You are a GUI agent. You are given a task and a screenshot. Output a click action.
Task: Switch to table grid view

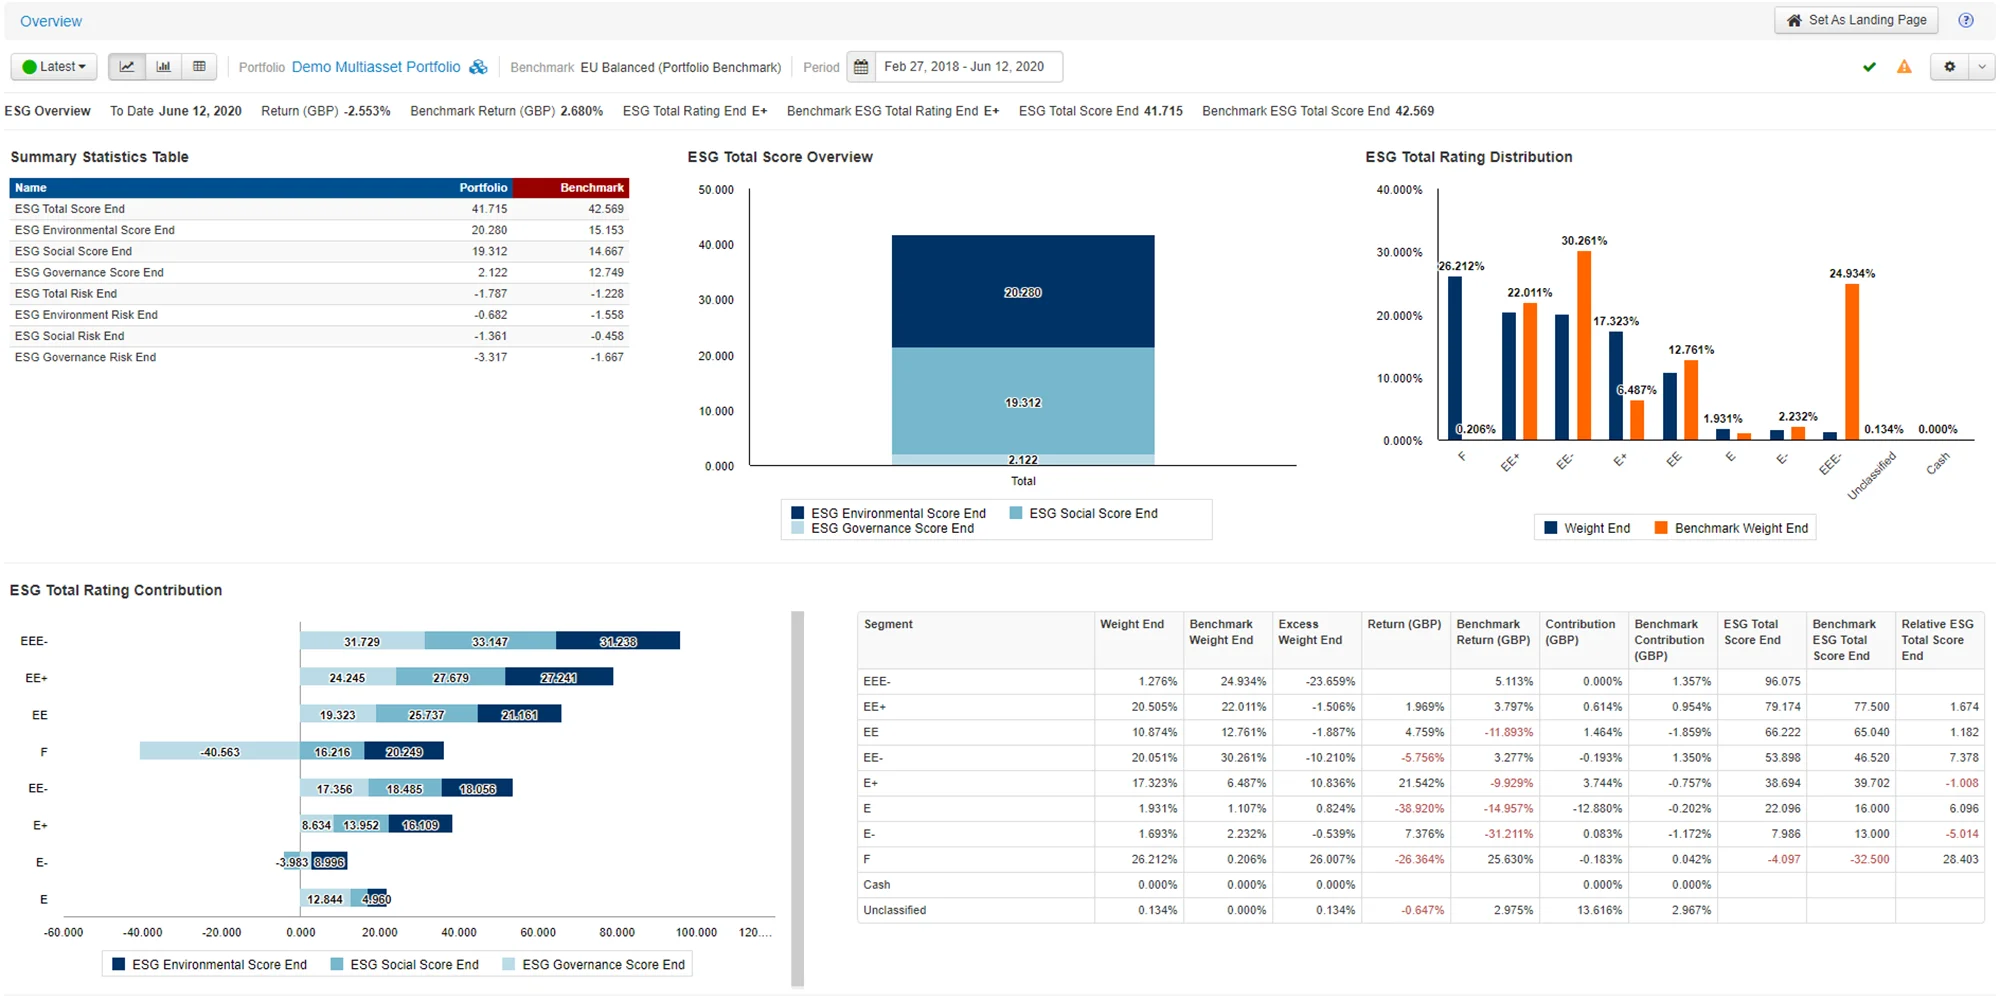pyautogui.click(x=199, y=67)
